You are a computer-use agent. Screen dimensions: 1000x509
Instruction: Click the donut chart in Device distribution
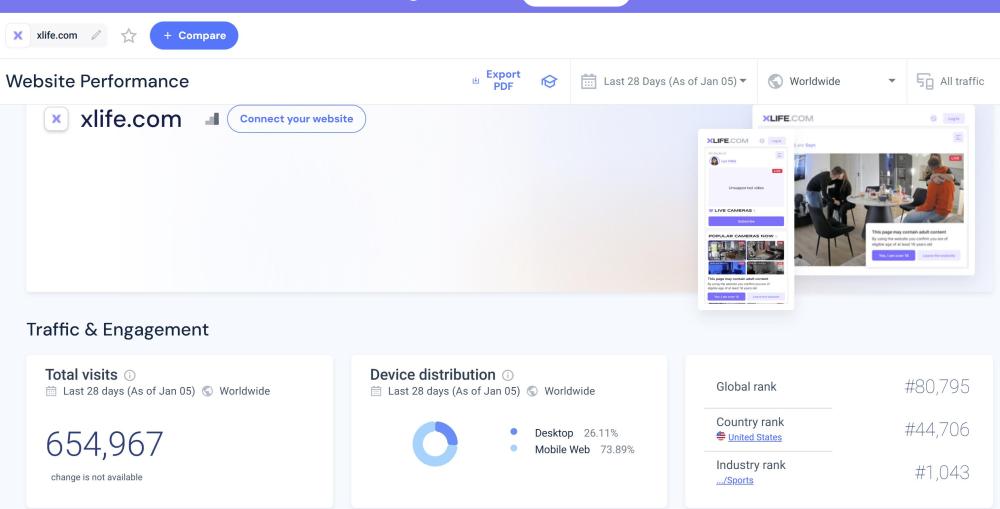[435, 443]
